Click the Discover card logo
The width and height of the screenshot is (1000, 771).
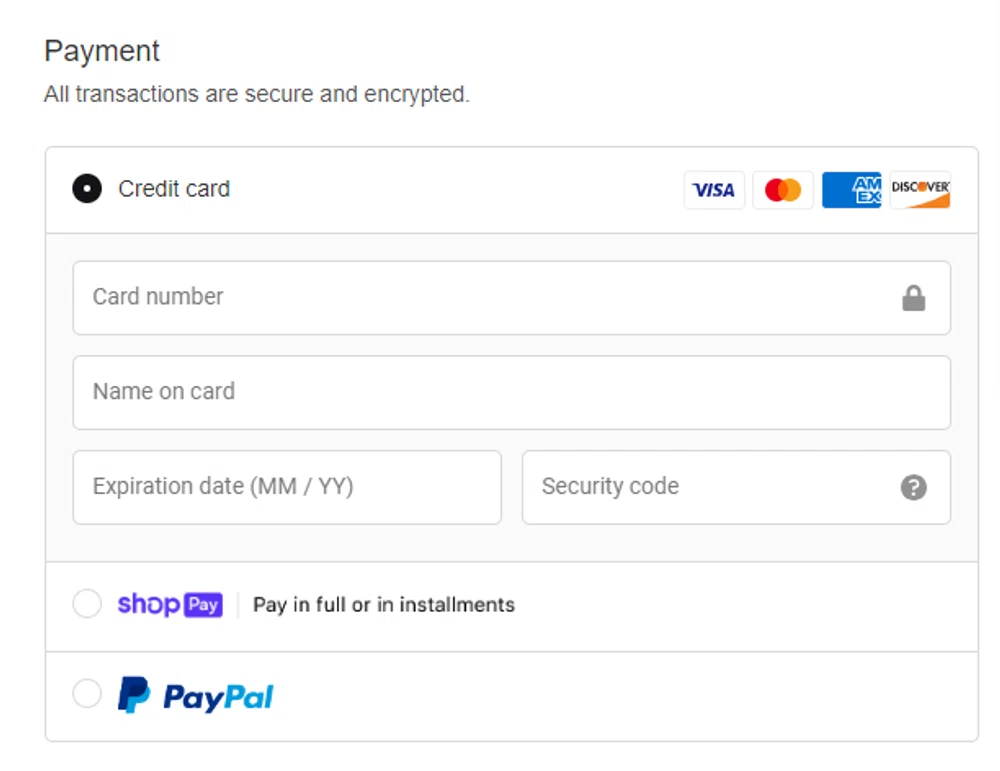[x=920, y=190]
